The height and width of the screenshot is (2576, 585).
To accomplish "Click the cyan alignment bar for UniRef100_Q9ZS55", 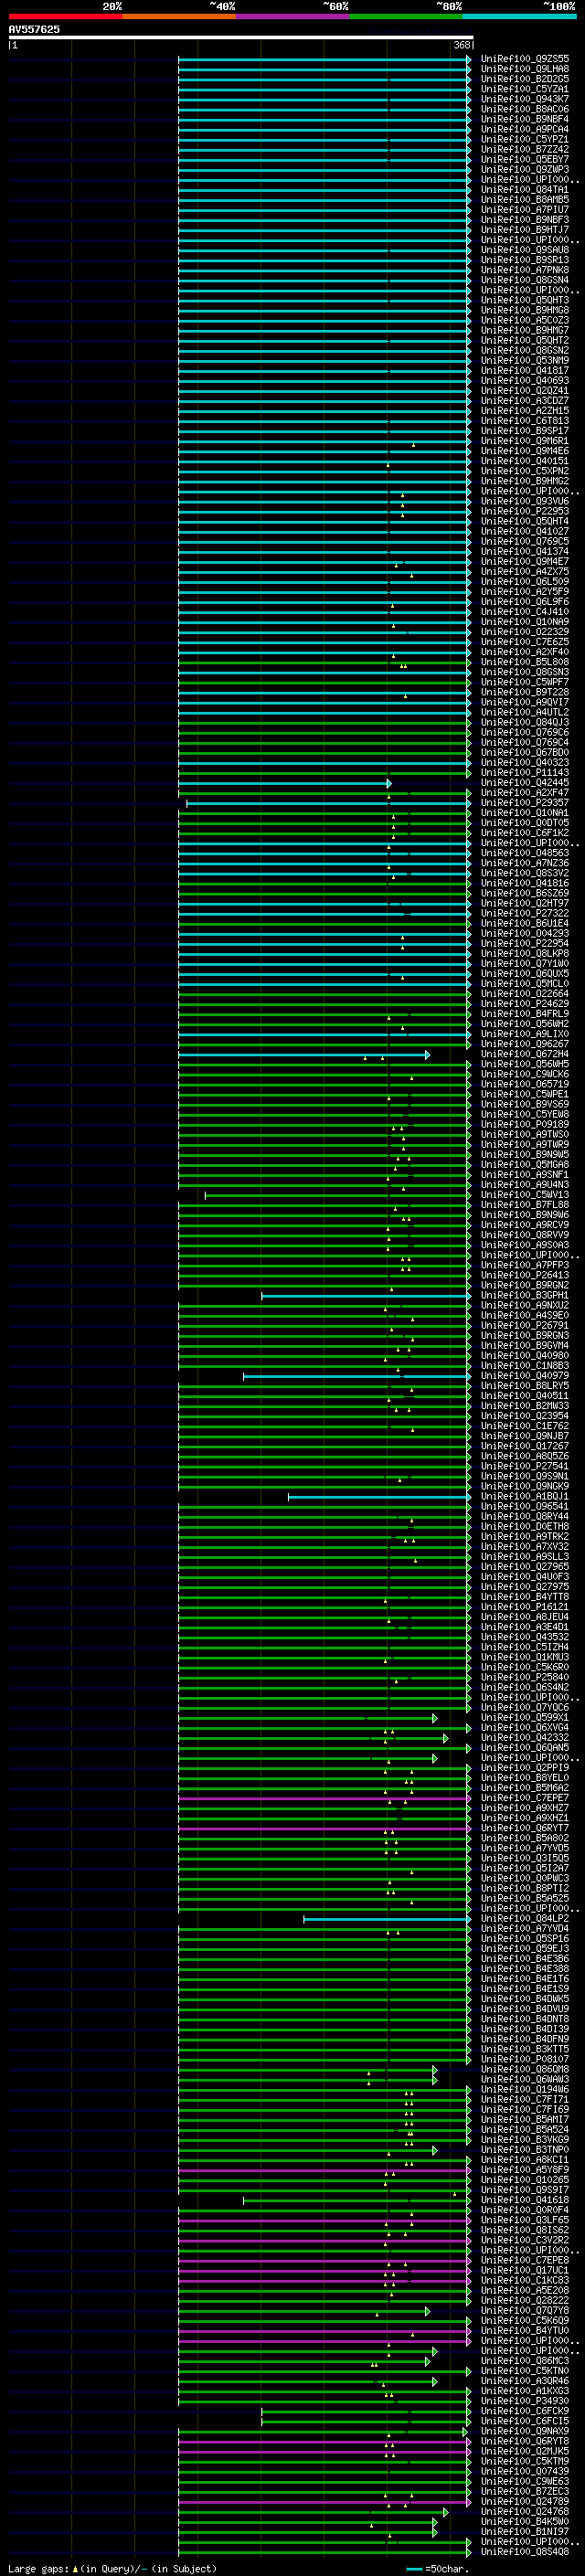I will (x=324, y=59).
